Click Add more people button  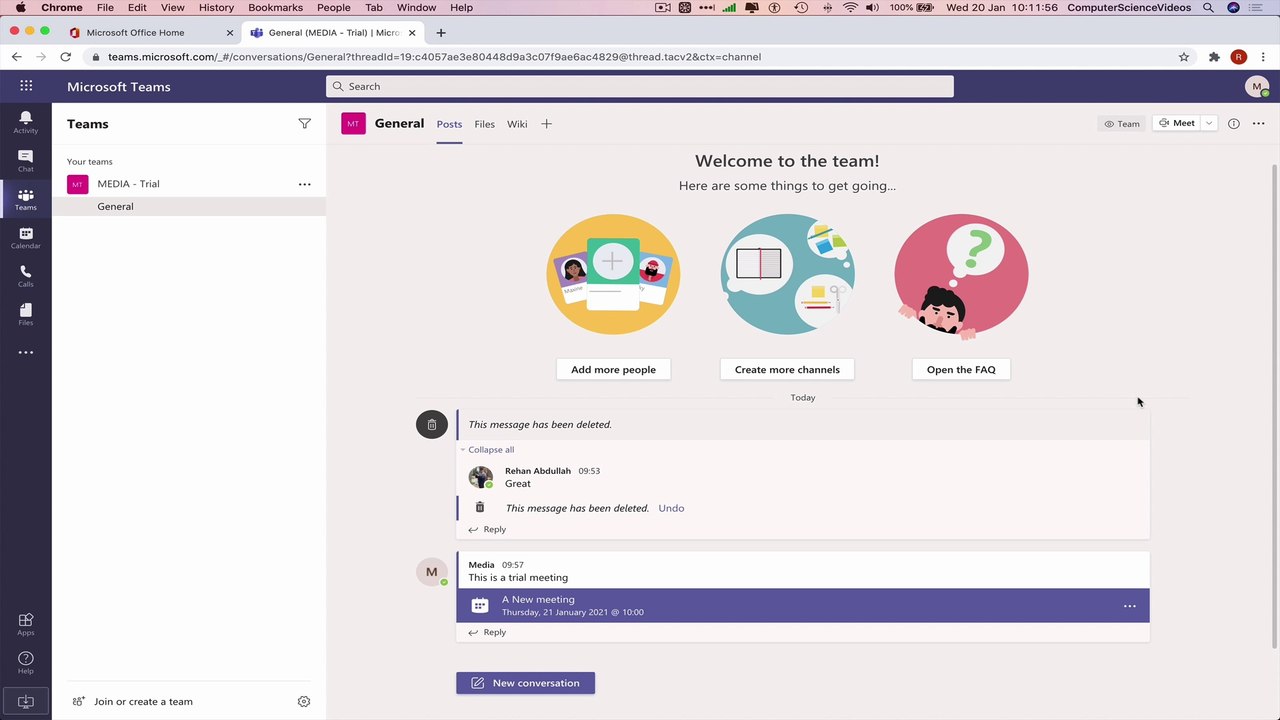tap(613, 370)
